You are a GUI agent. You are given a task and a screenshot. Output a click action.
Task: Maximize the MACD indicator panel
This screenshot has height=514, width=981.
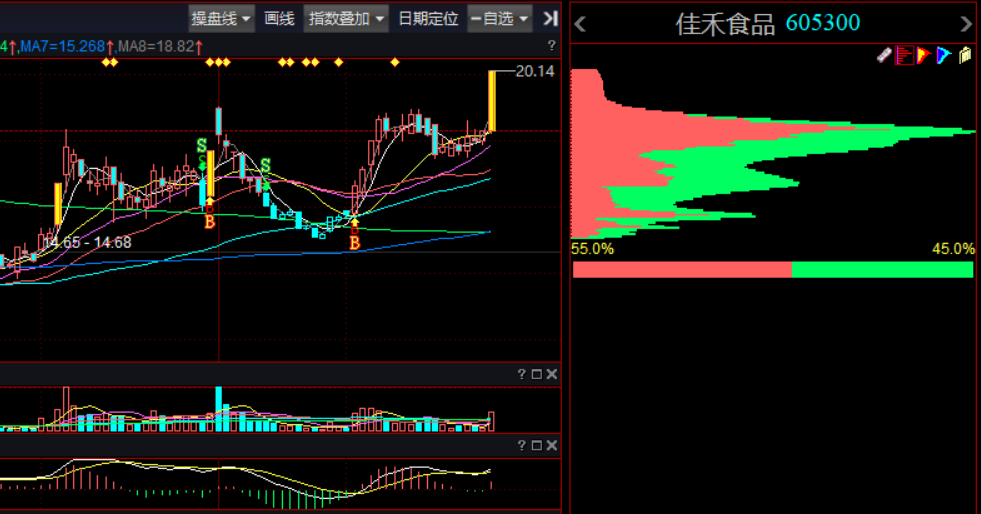click(x=536, y=445)
